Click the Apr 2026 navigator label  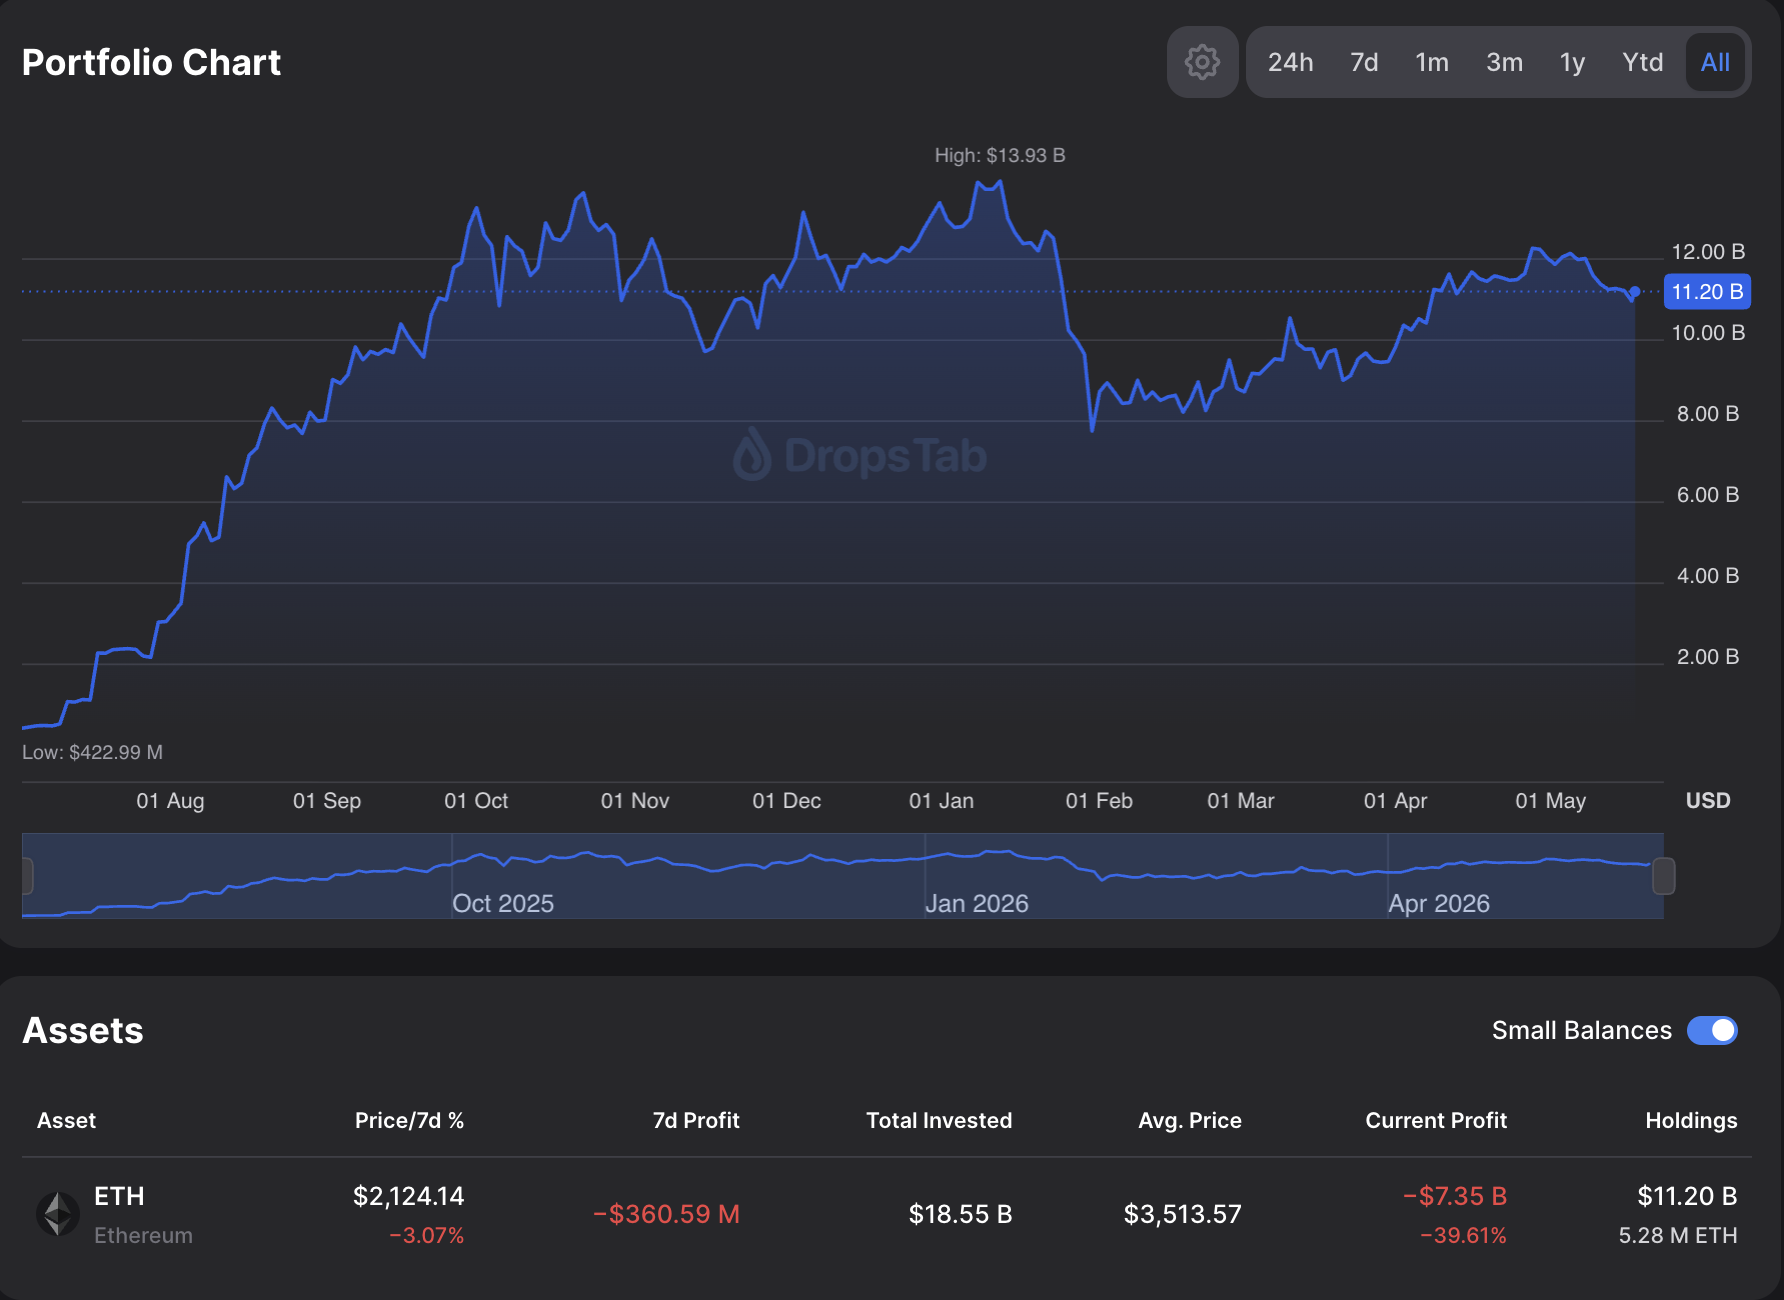tap(1439, 903)
